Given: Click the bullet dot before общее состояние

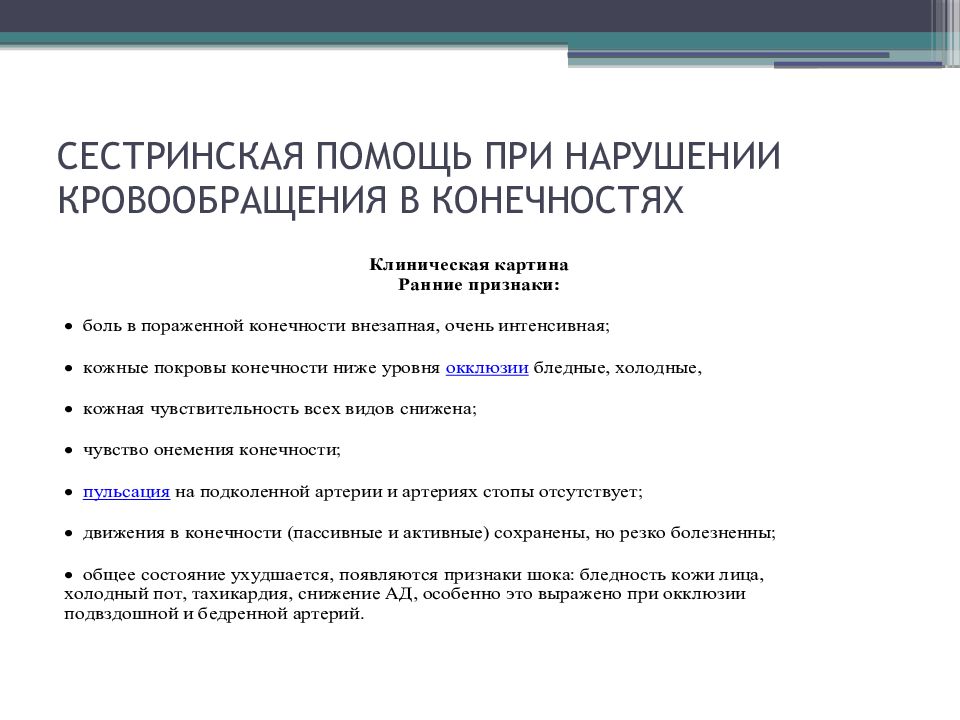Looking at the screenshot, I should point(69,576).
